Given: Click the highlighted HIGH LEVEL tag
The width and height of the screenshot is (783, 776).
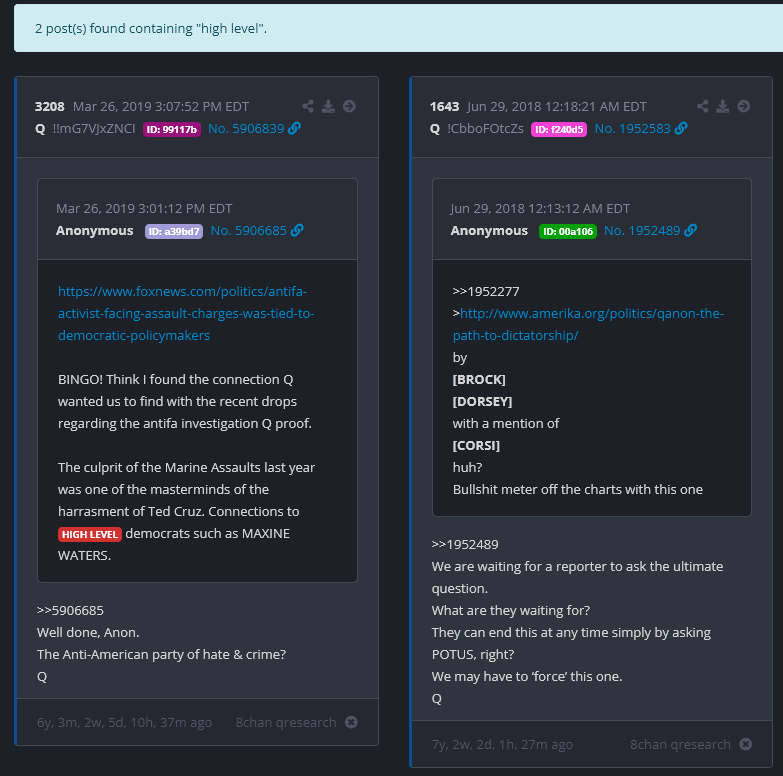Looking at the screenshot, I should pyautogui.click(x=90, y=534).
